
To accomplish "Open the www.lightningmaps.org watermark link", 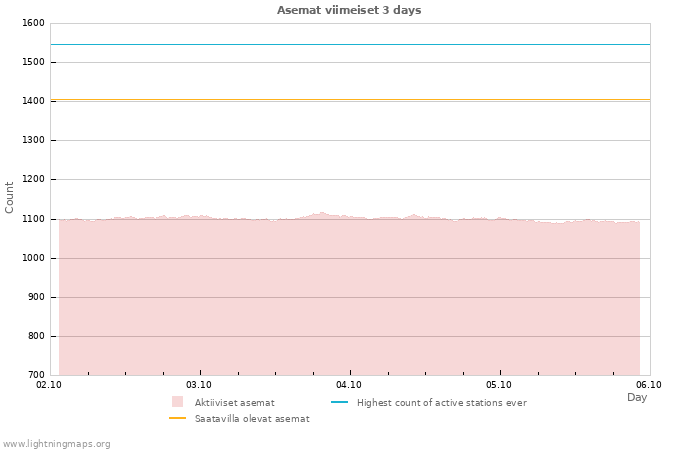I will pyautogui.click(x=57, y=443).
